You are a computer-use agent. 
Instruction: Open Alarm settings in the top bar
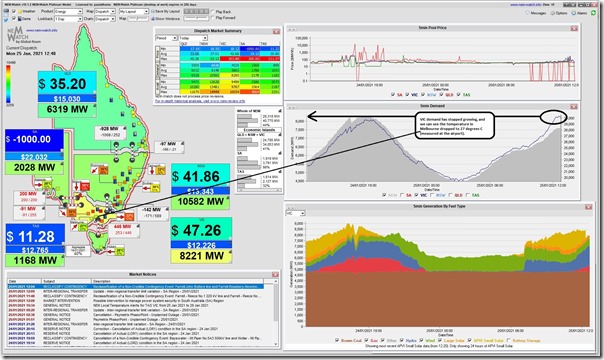tap(579, 13)
